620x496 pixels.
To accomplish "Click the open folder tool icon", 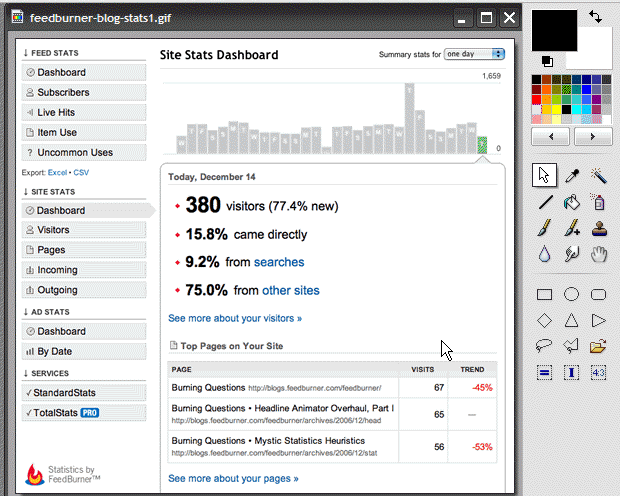I will click(x=598, y=346).
